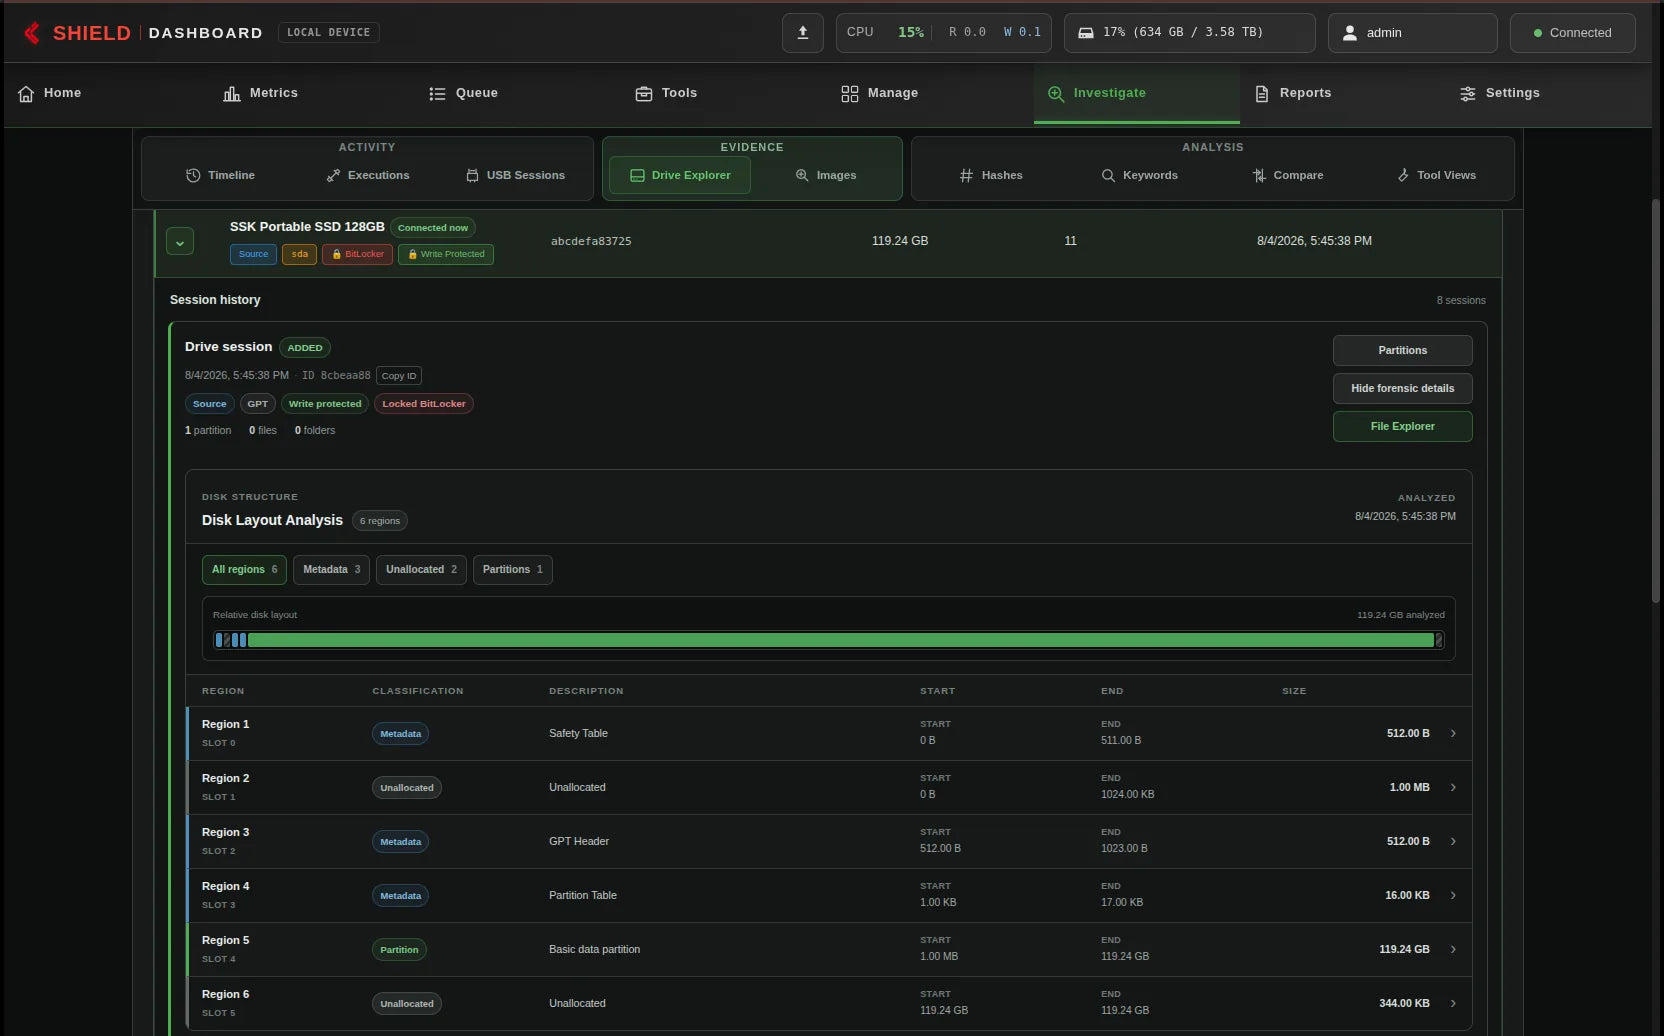Click the Queue list icon

(438, 93)
